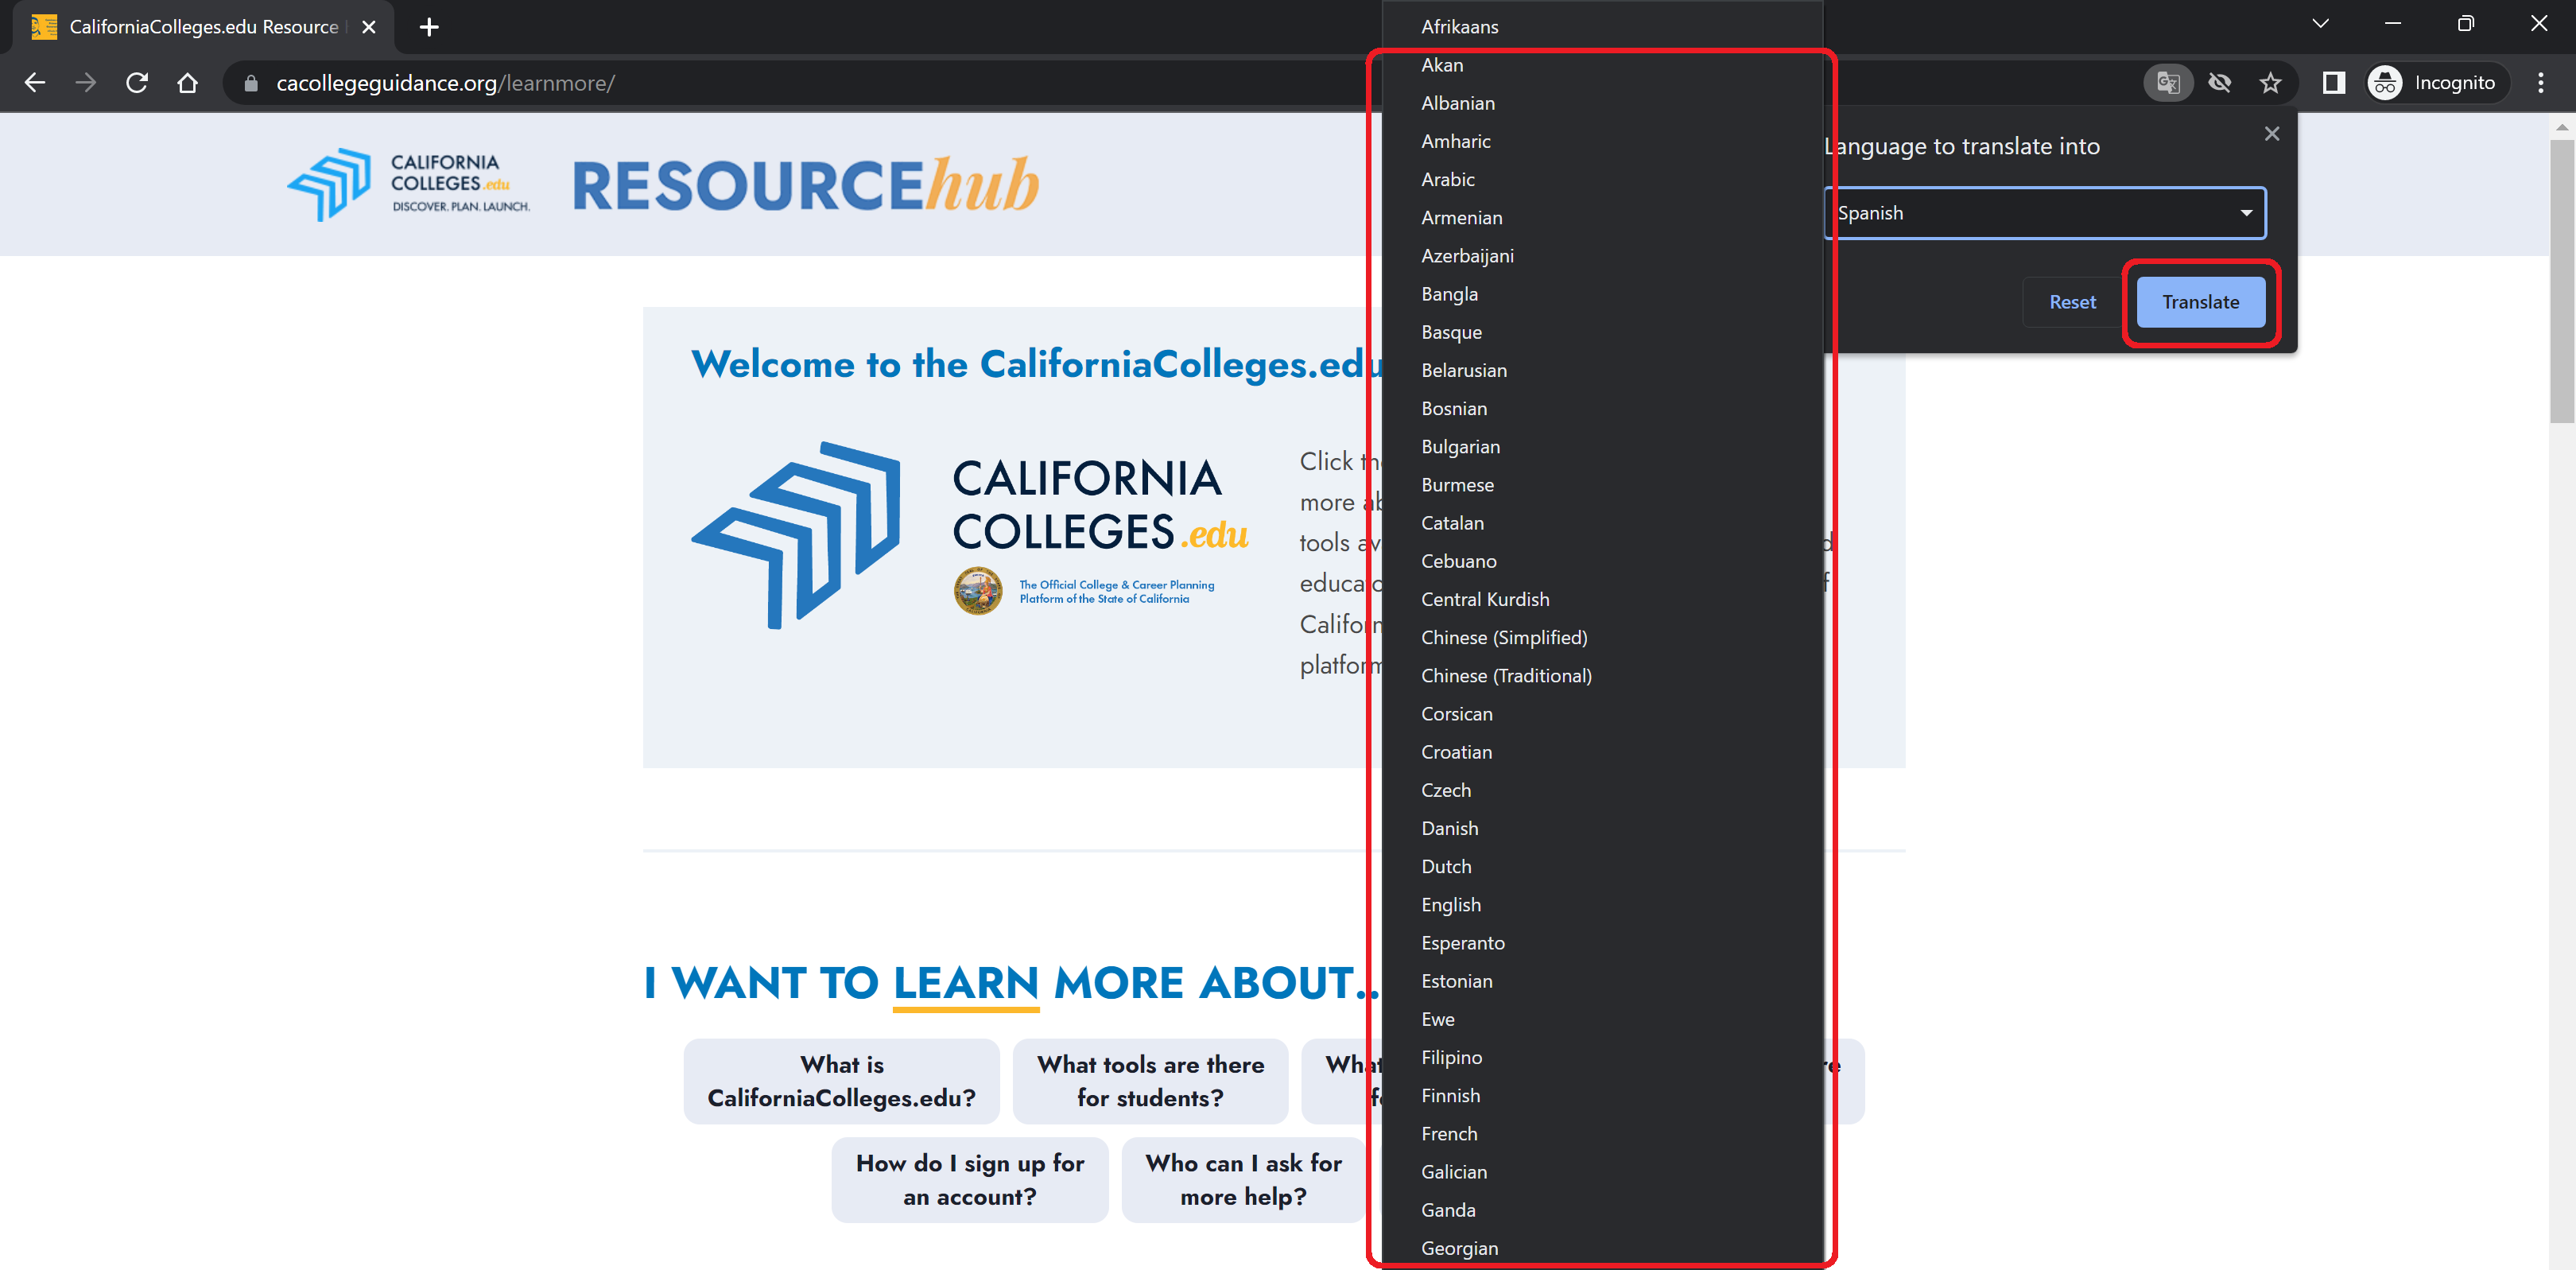The image size is (2576, 1270).
Task: Select French language option
Action: [1602, 1134]
